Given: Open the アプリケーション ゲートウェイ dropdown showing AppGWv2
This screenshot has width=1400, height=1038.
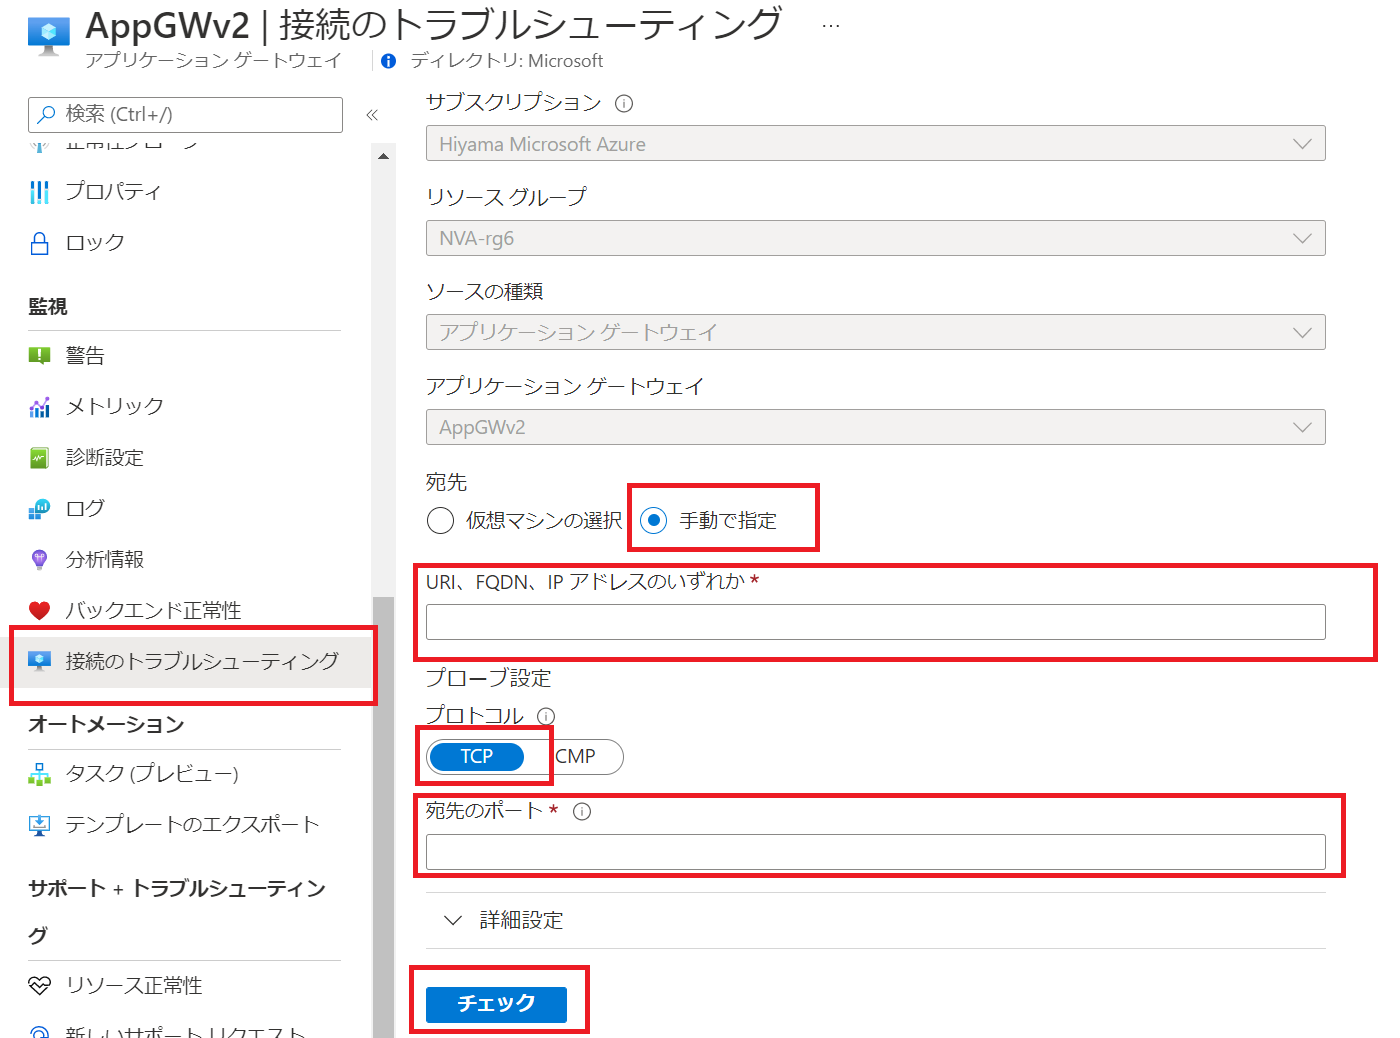Looking at the screenshot, I should pyautogui.click(x=876, y=427).
